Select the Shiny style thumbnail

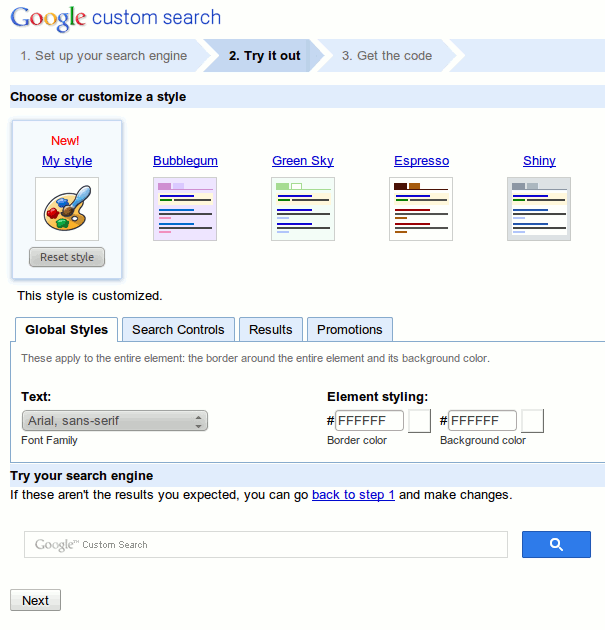click(x=539, y=209)
